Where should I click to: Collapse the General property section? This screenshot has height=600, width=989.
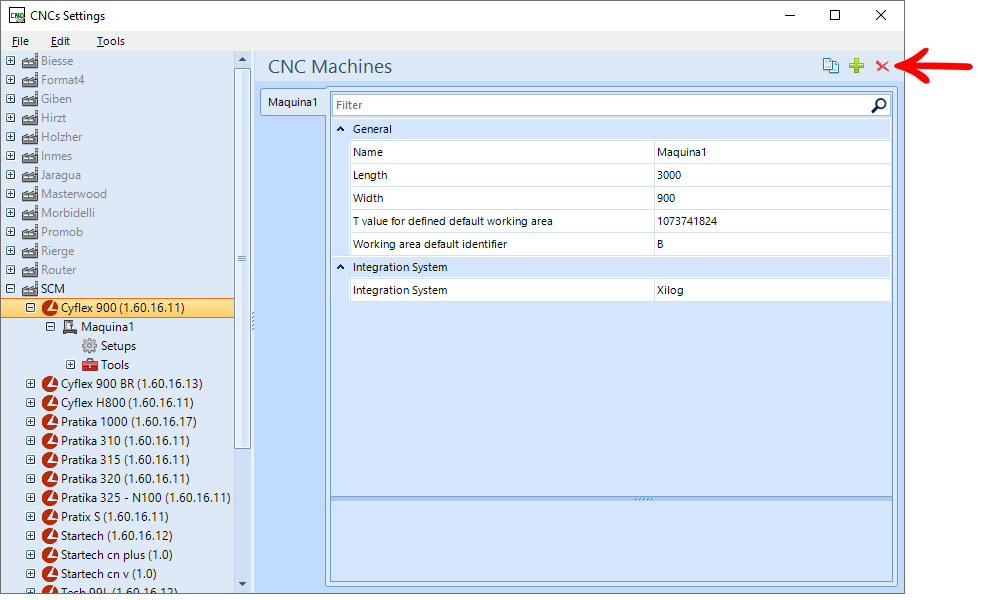[341, 129]
